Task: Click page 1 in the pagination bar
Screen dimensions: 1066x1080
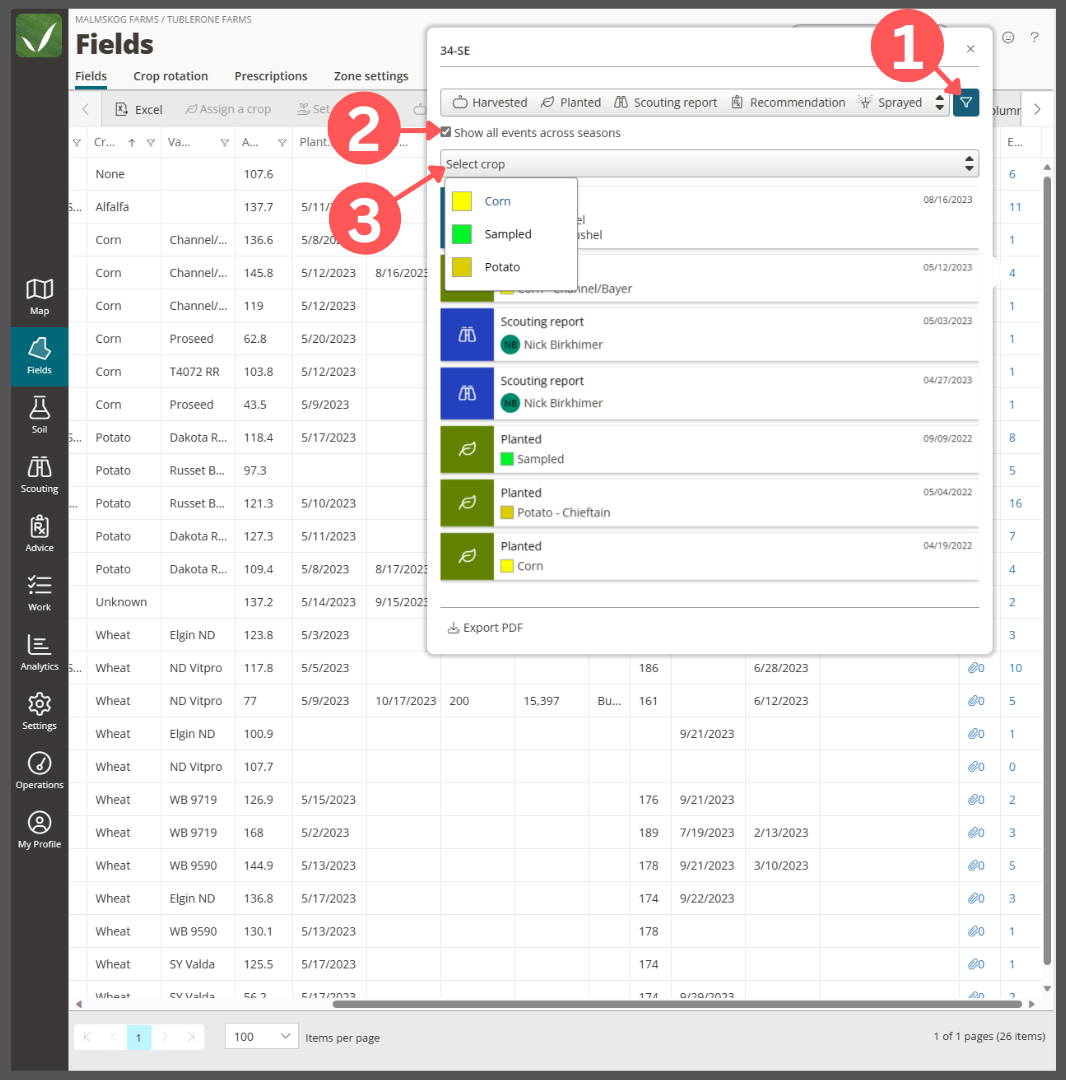Action: pos(139,1037)
